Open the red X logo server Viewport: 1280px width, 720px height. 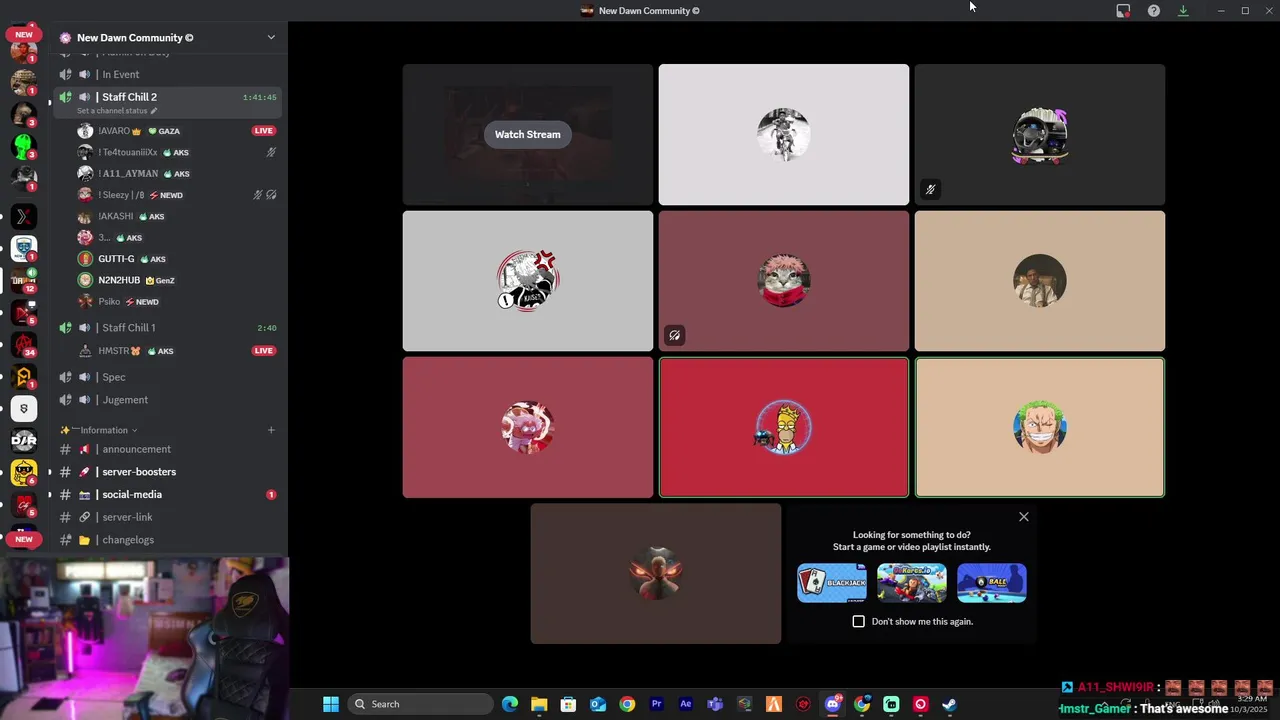pos(24,216)
